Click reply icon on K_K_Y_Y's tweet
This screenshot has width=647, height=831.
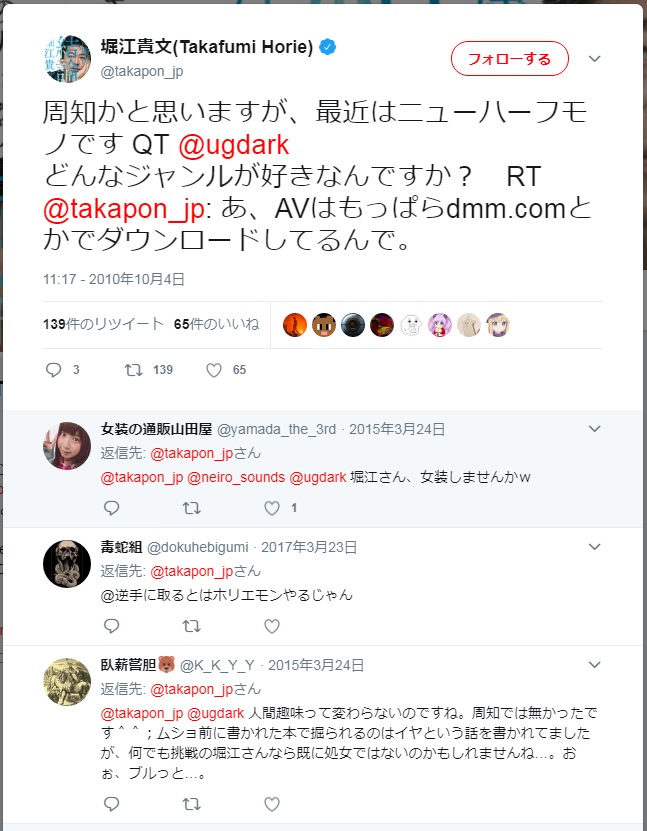point(111,804)
